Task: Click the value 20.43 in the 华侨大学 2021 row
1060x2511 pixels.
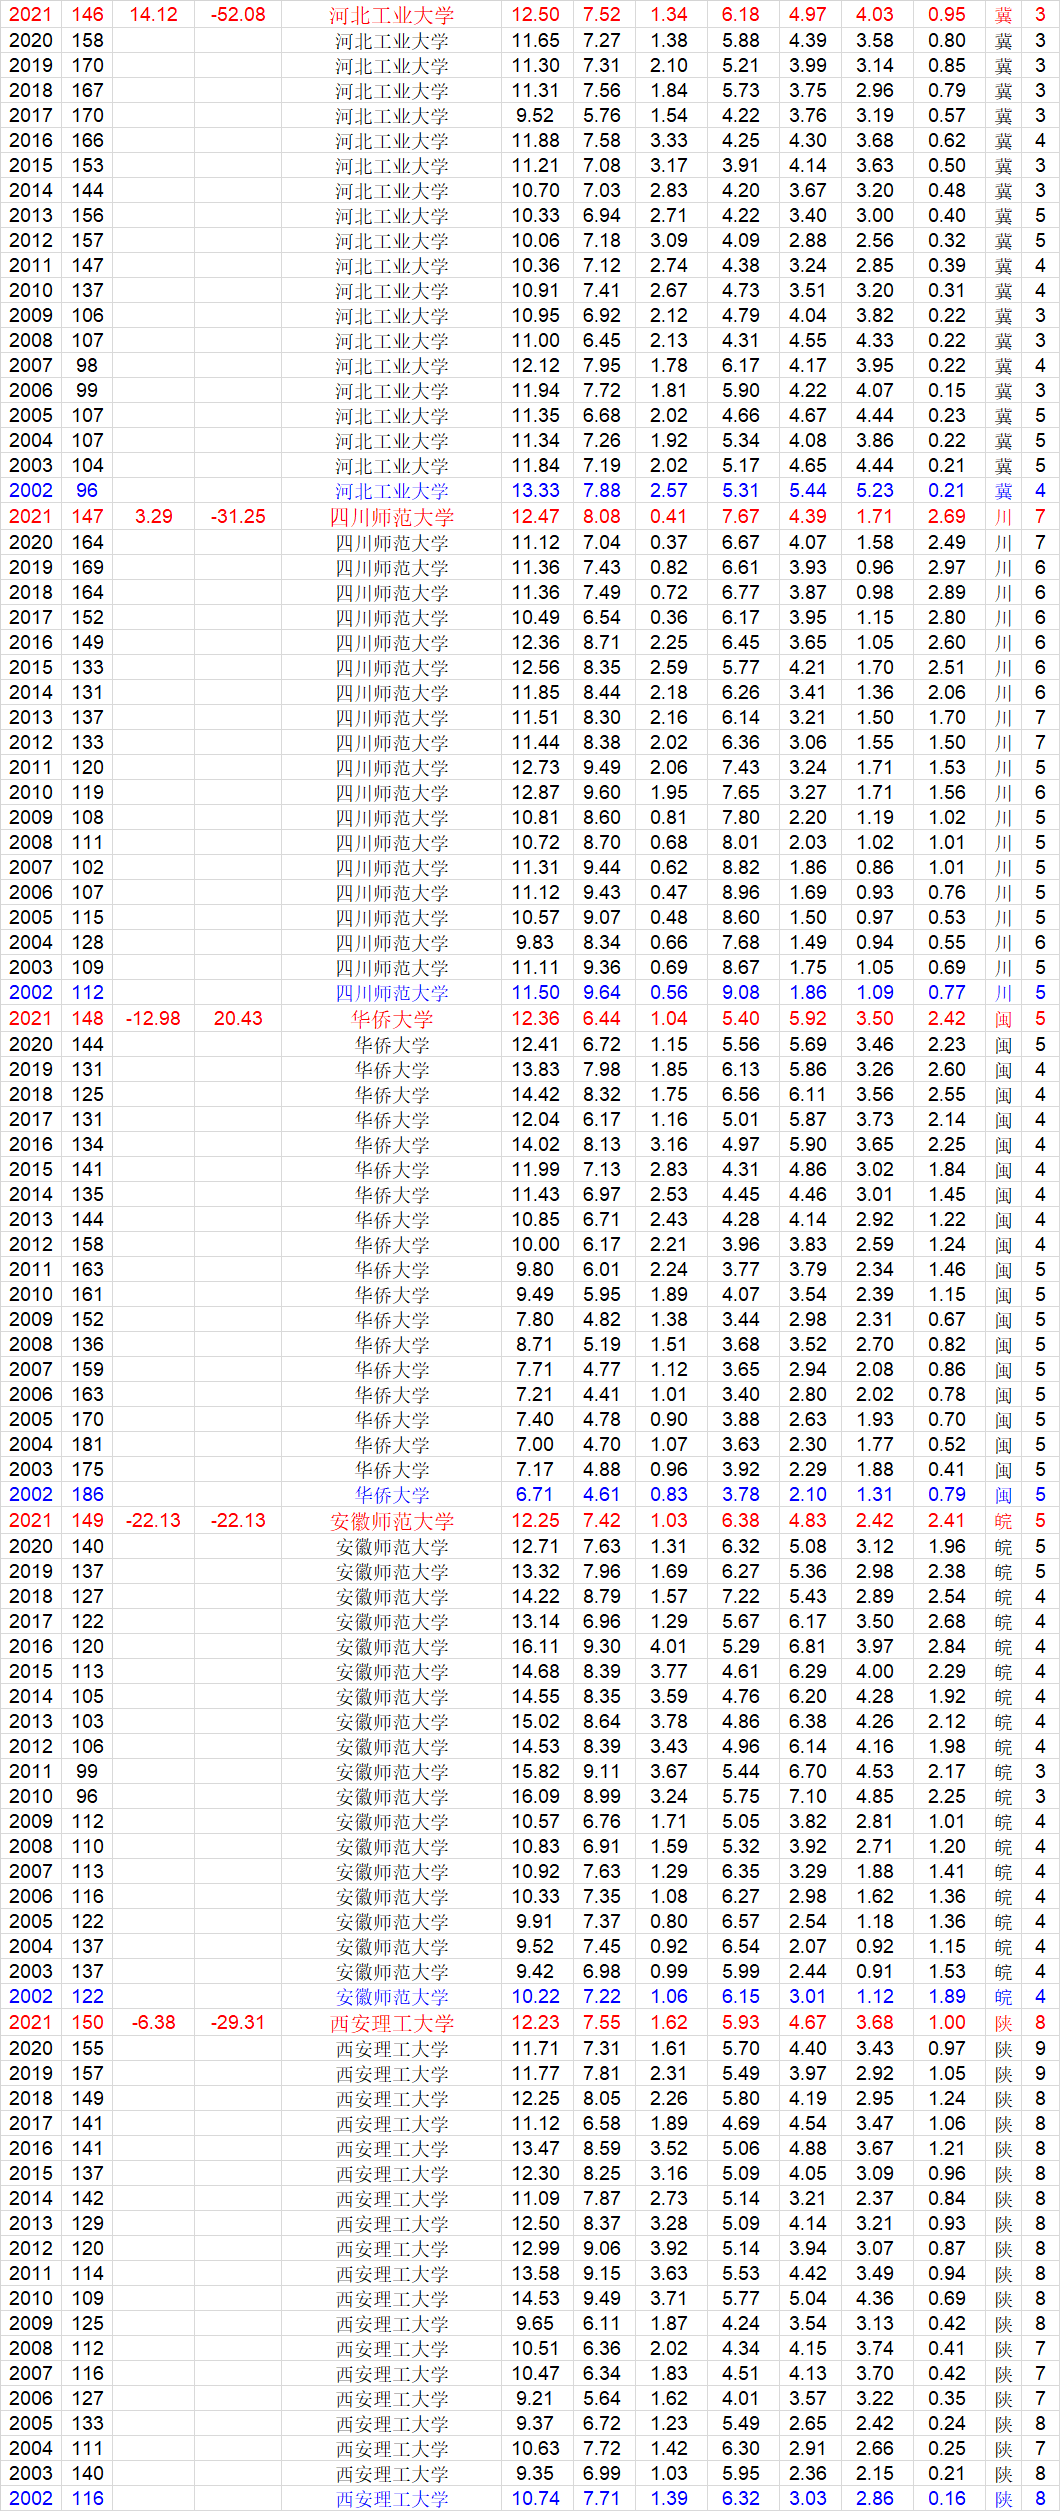Action: (238, 1019)
